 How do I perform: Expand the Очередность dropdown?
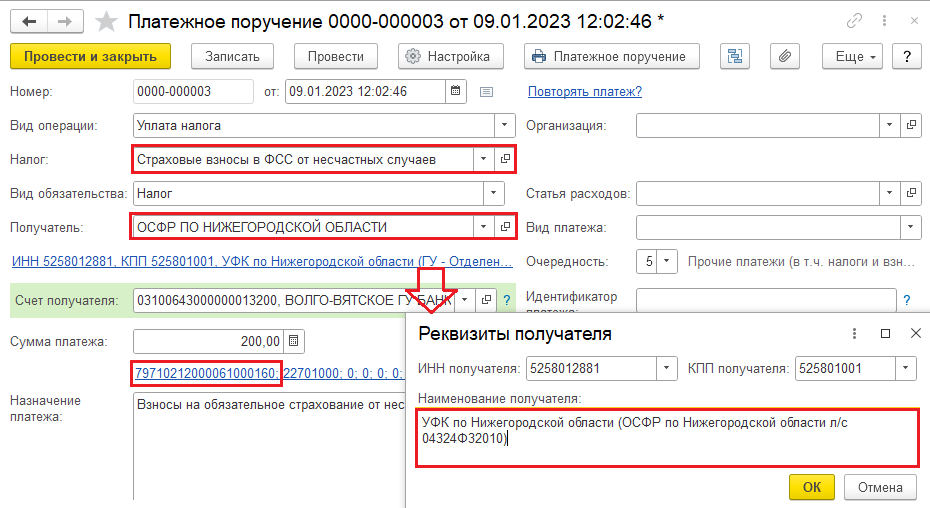(667, 261)
